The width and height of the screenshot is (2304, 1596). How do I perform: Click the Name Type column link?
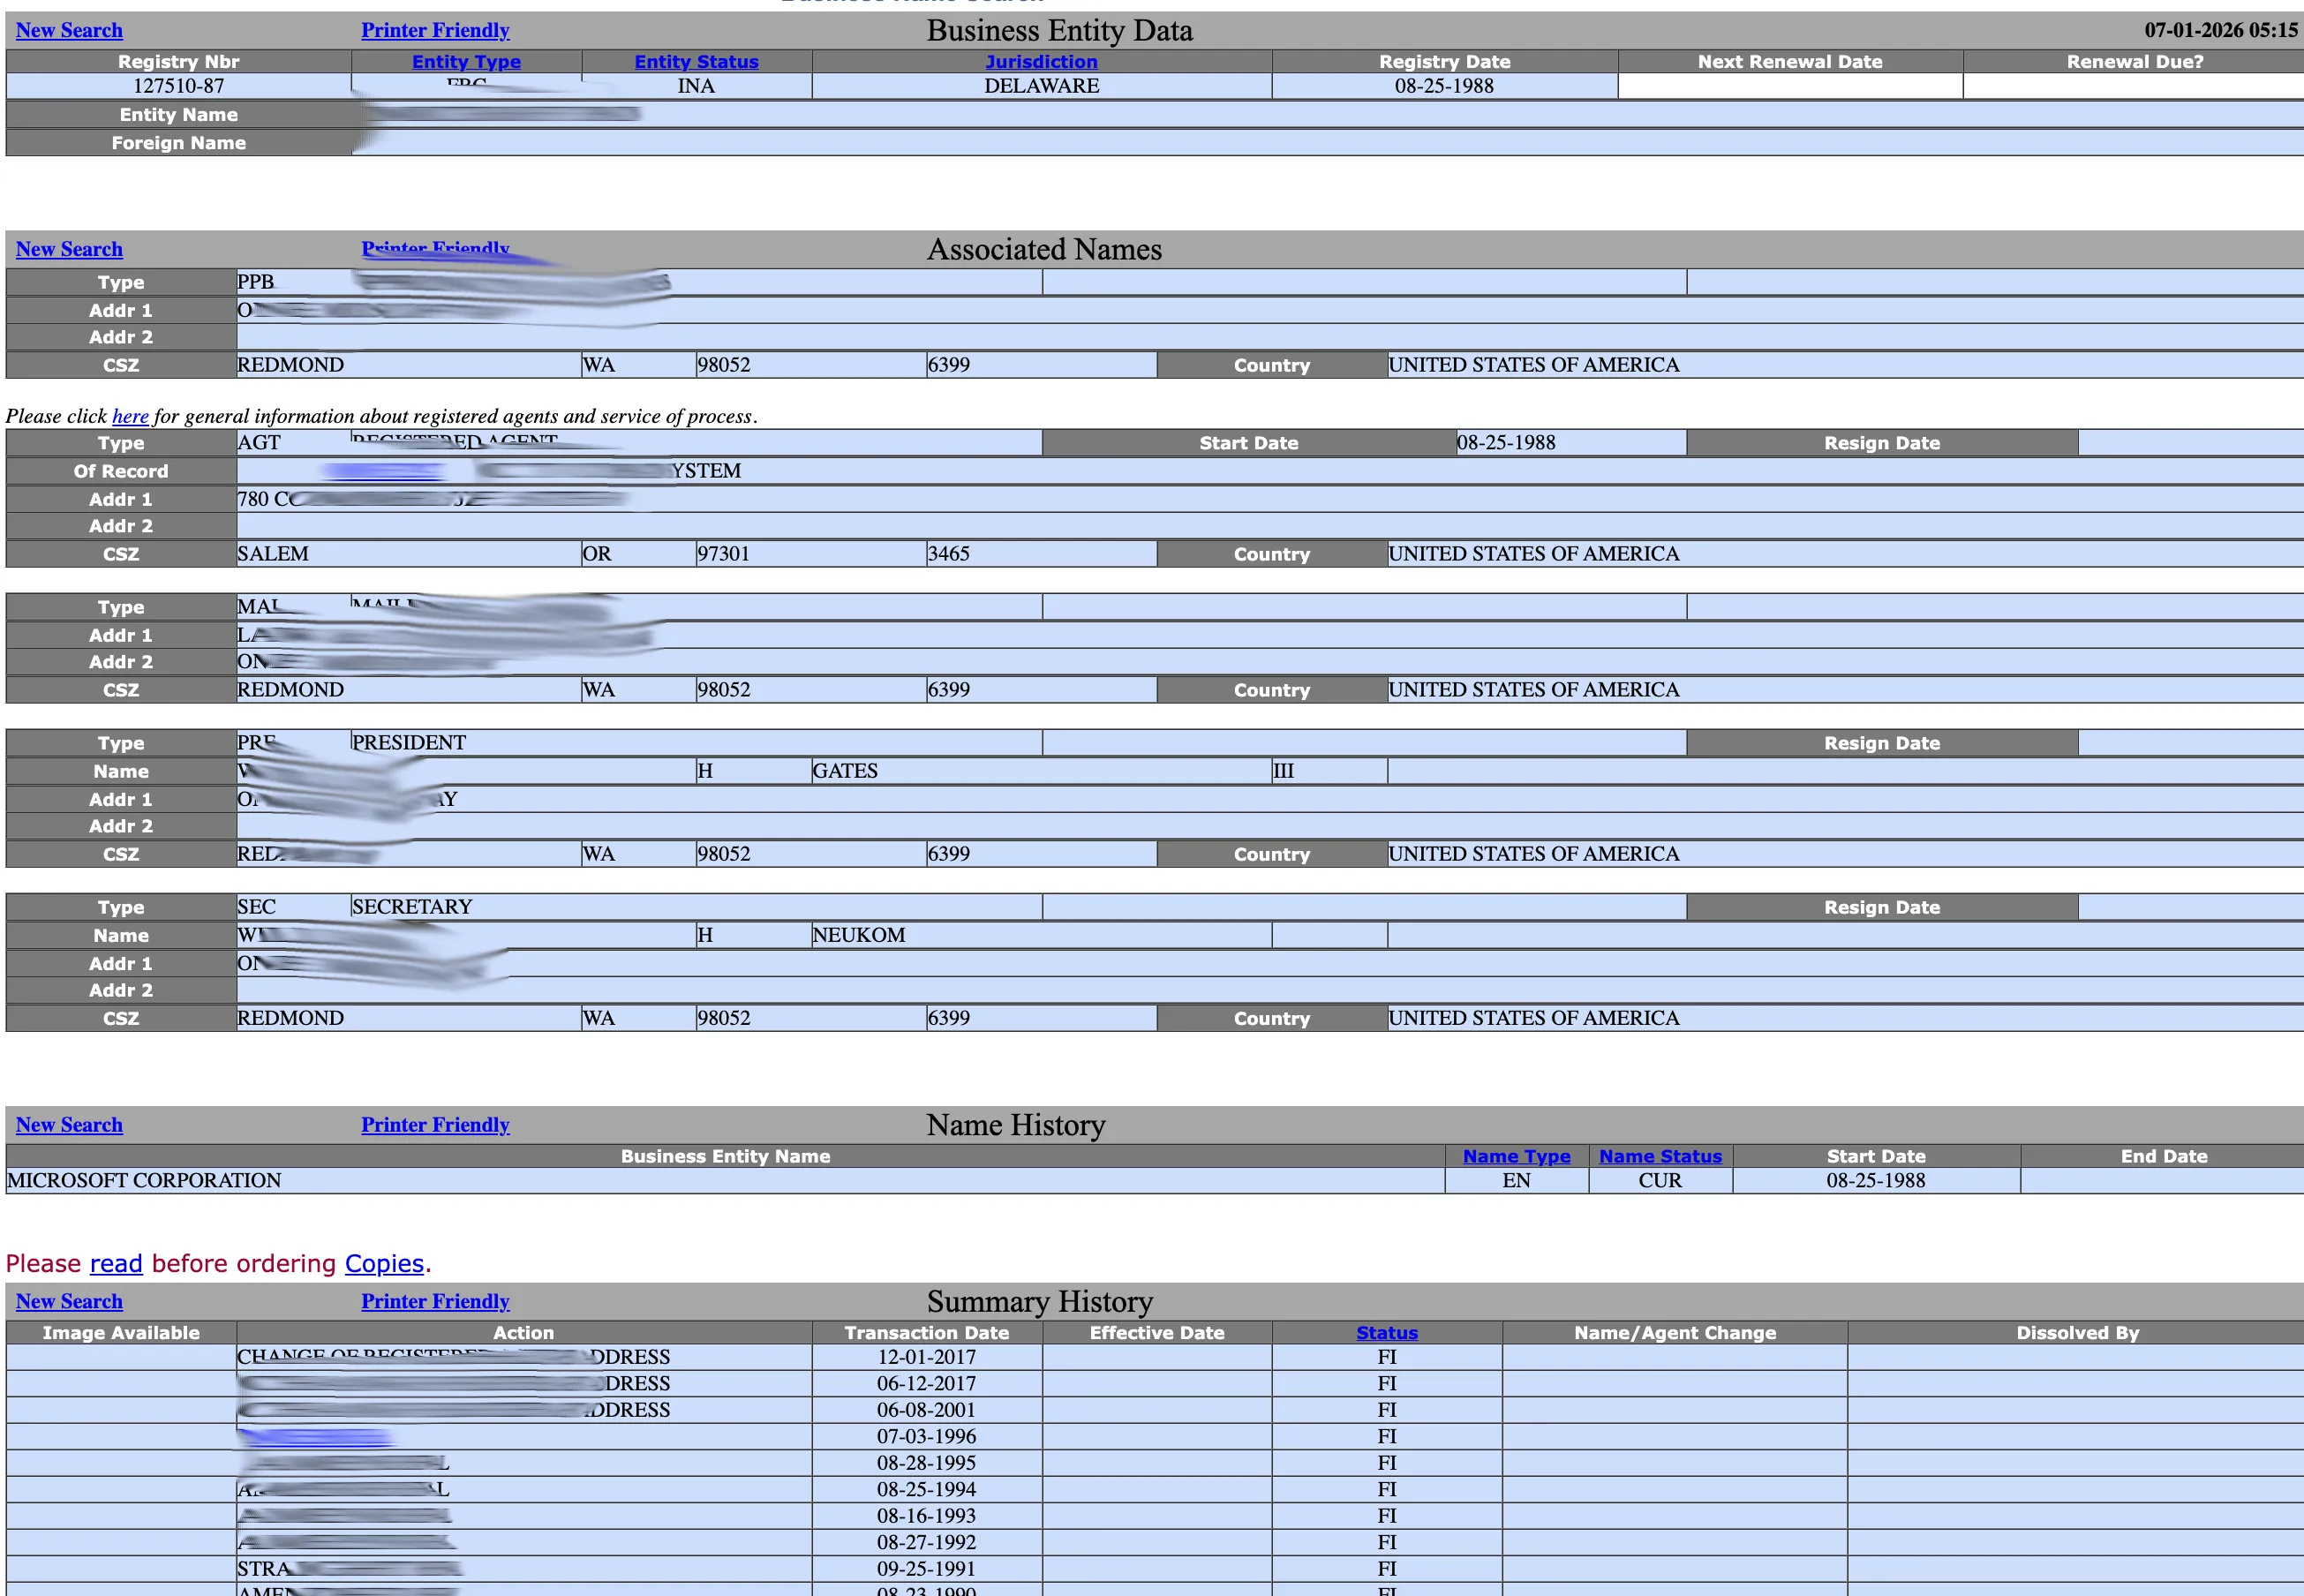[x=1516, y=1156]
